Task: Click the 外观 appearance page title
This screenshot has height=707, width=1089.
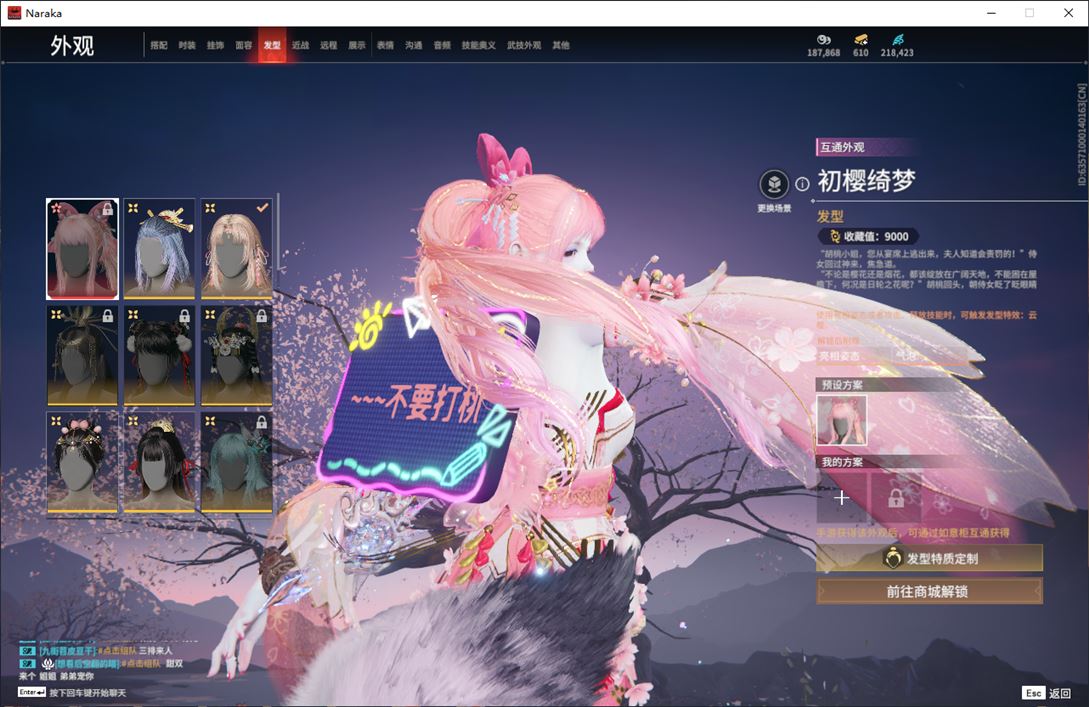Action: [x=72, y=46]
